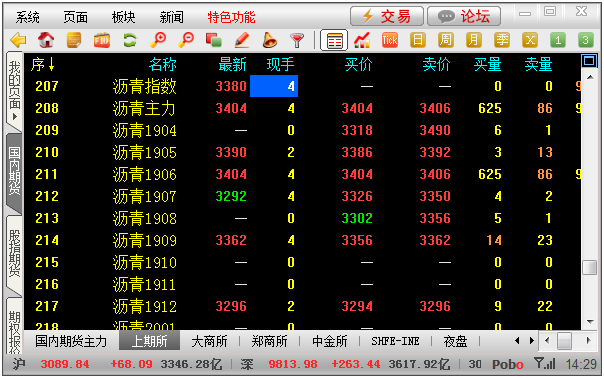Open the 新闻 menu
Screen dimensions: 604x378
click(172, 17)
